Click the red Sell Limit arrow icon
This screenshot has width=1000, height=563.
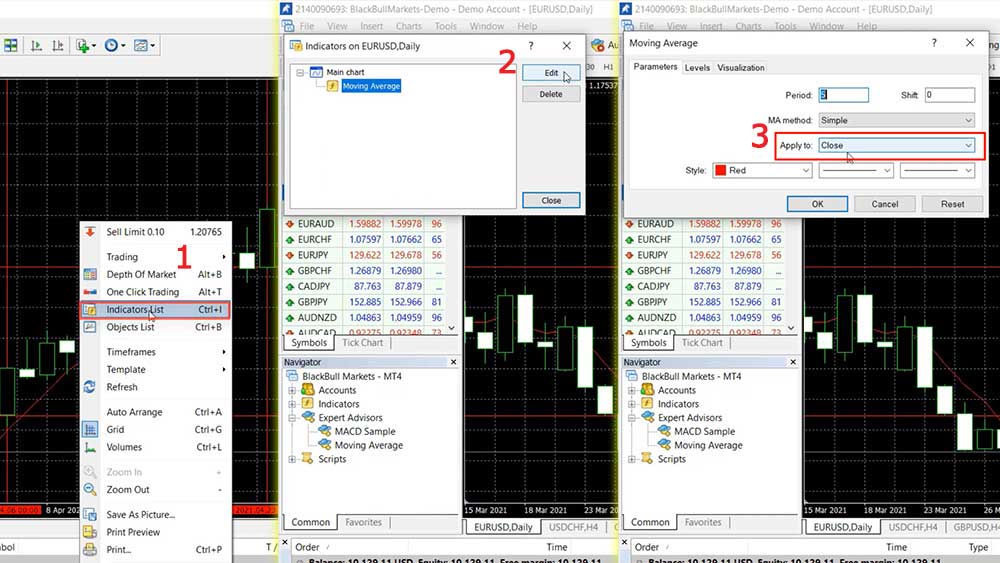(90, 232)
